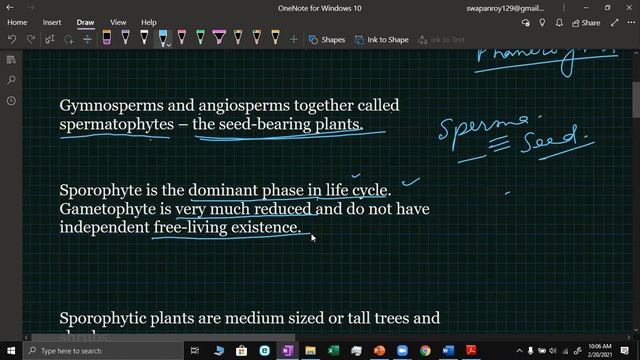Click the Redo arrow in Draw toolbar
The width and height of the screenshot is (640, 360).
tap(31, 40)
